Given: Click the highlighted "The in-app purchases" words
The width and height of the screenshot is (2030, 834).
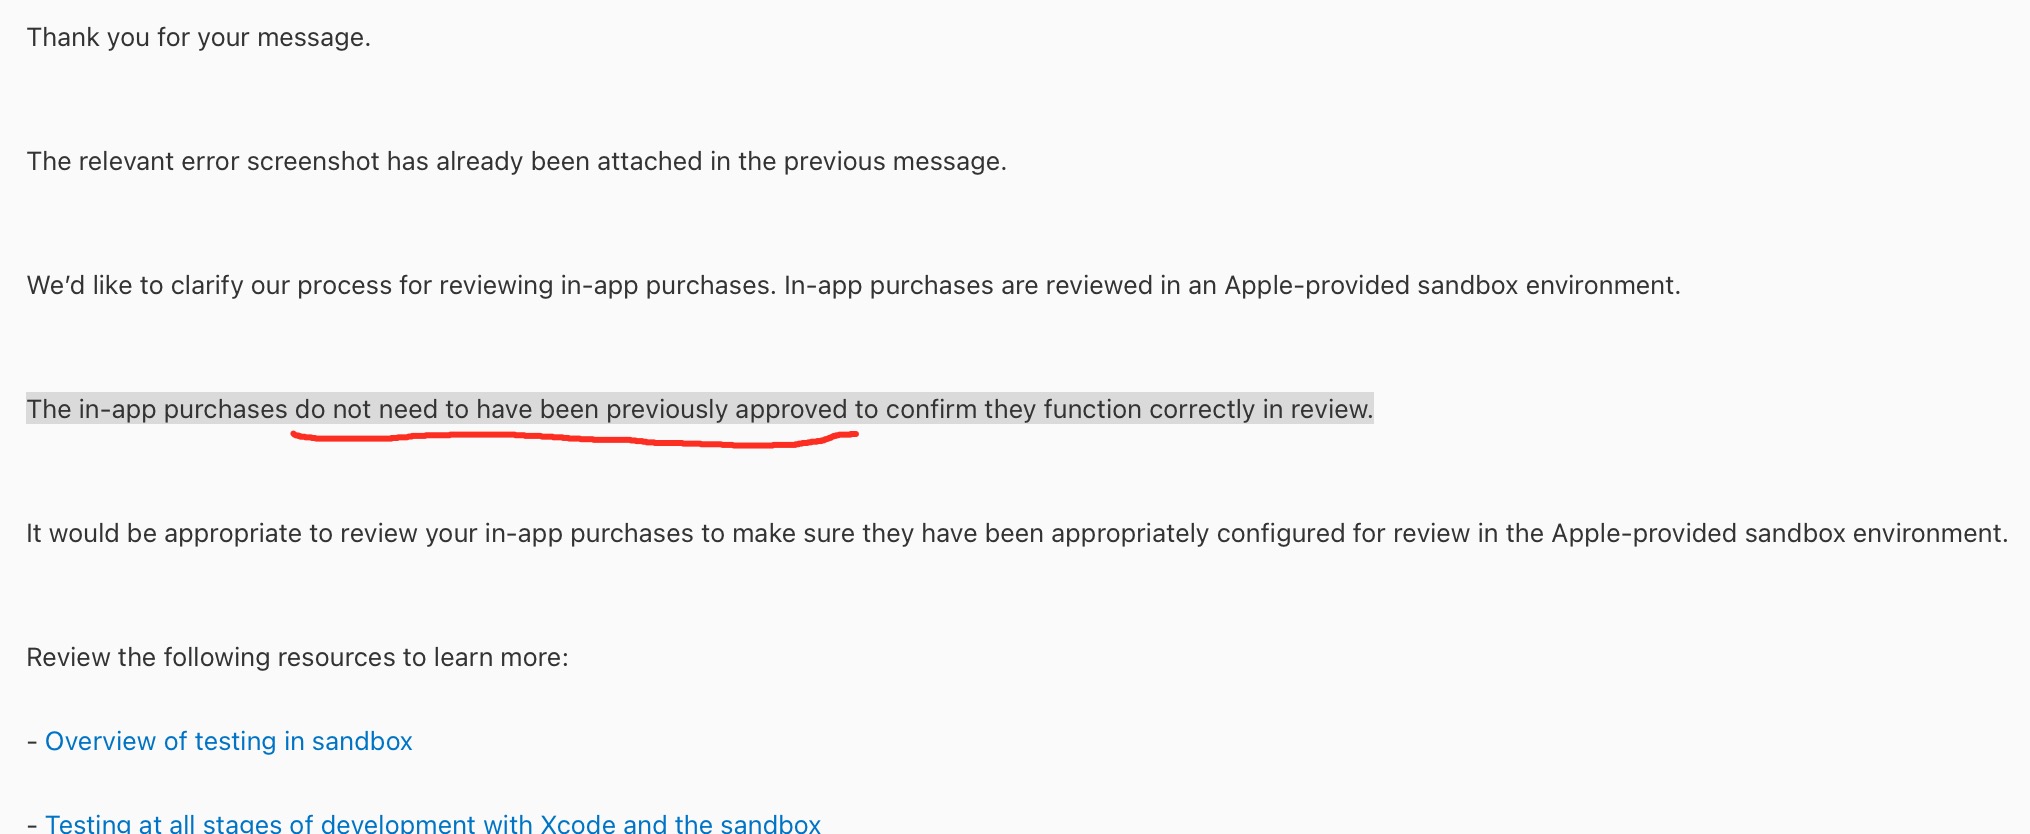Looking at the screenshot, I should (157, 410).
